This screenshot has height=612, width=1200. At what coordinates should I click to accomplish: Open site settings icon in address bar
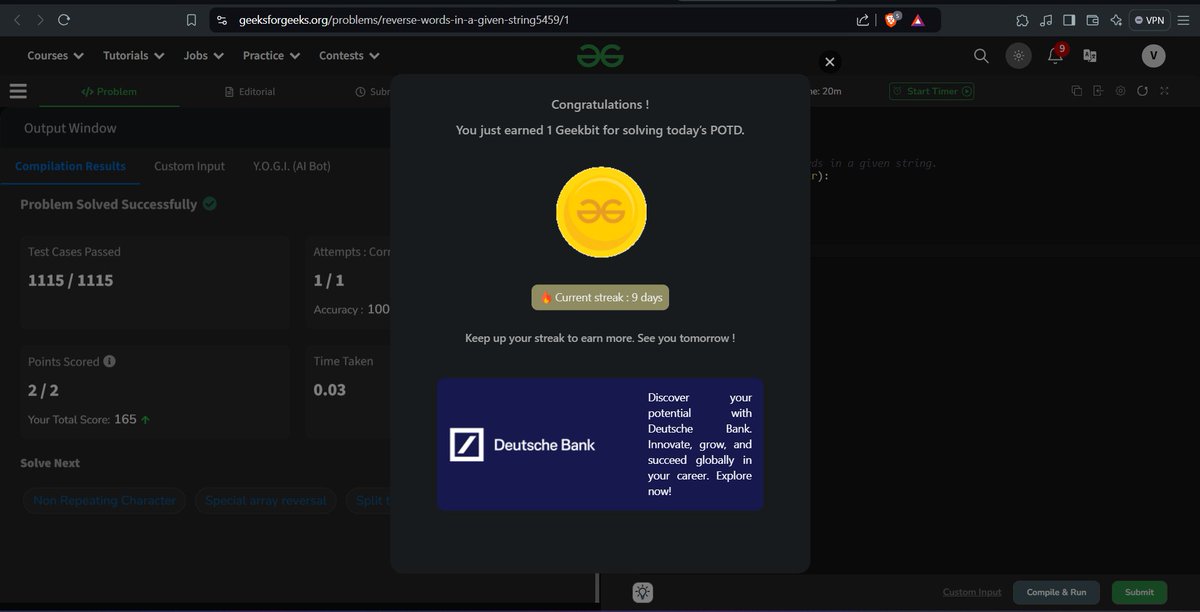tap(222, 19)
